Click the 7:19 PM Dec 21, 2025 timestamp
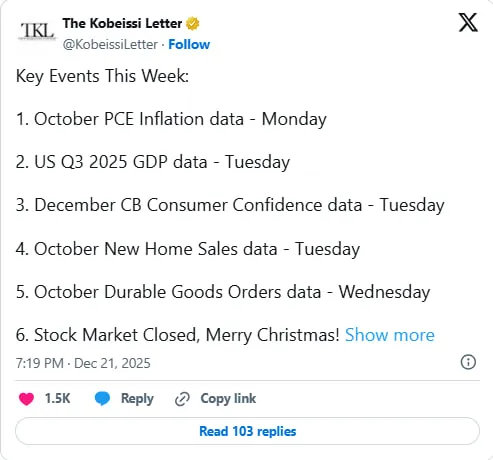The image size is (493, 460). [83, 363]
